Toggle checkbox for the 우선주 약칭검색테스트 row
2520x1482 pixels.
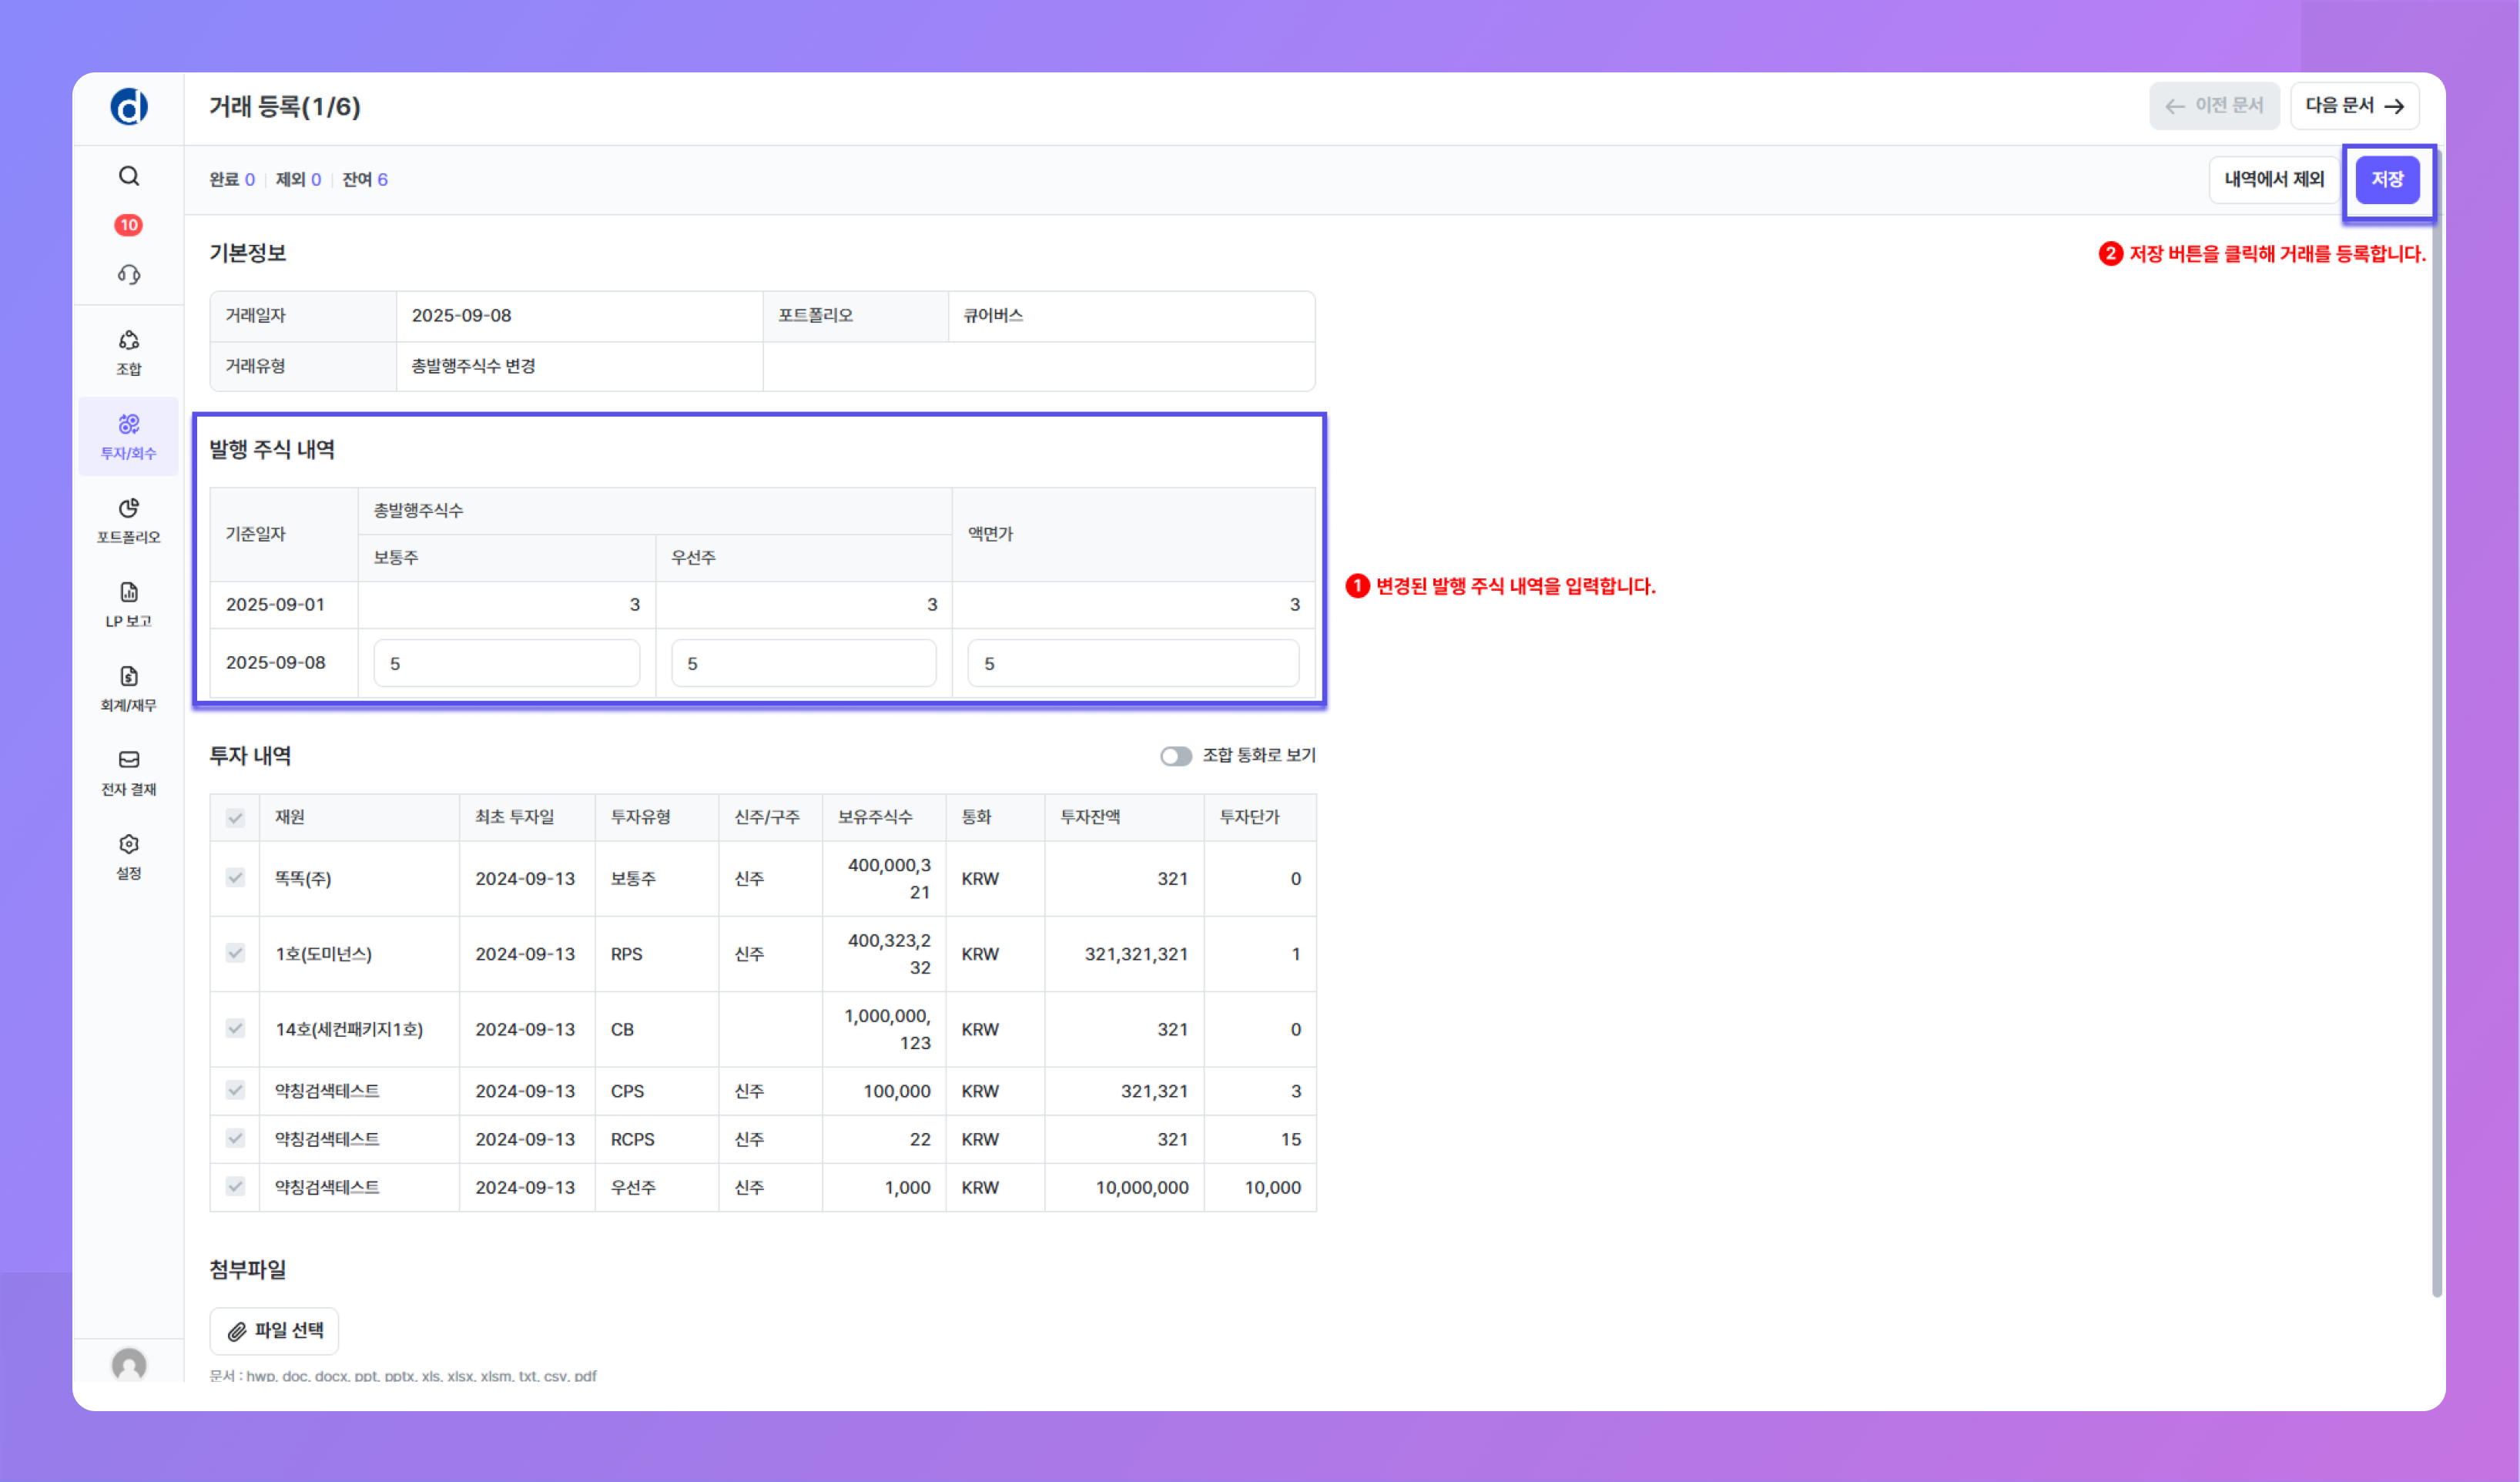[235, 1186]
